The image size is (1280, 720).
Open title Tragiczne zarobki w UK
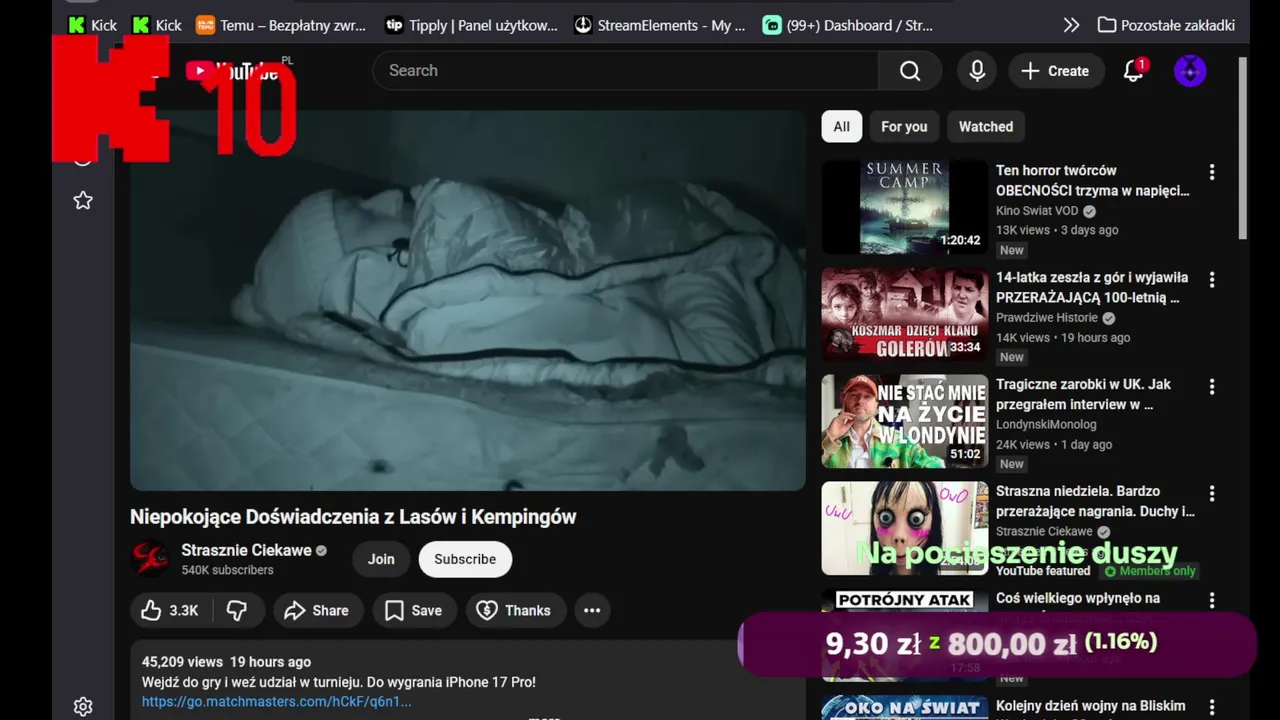pyautogui.click(x=1083, y=394)
